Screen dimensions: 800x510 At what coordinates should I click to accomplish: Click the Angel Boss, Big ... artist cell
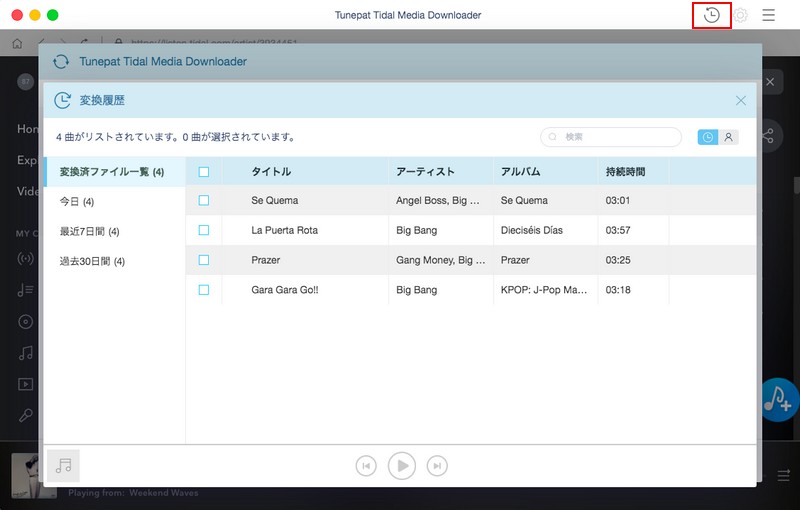pos(438,200)
